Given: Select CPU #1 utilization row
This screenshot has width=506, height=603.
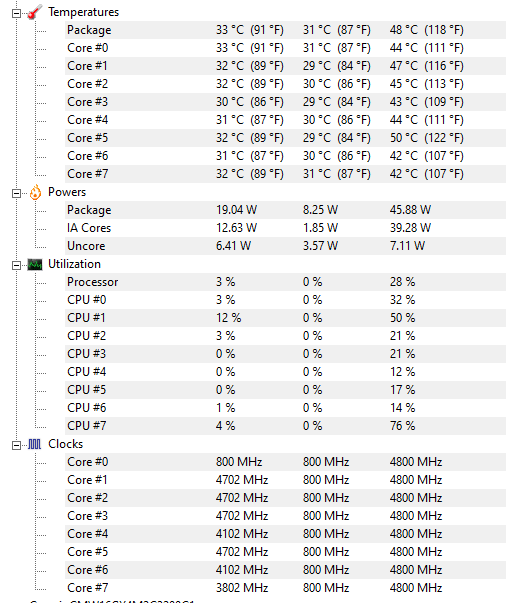Looking at the screenshot, I should 285,318.
